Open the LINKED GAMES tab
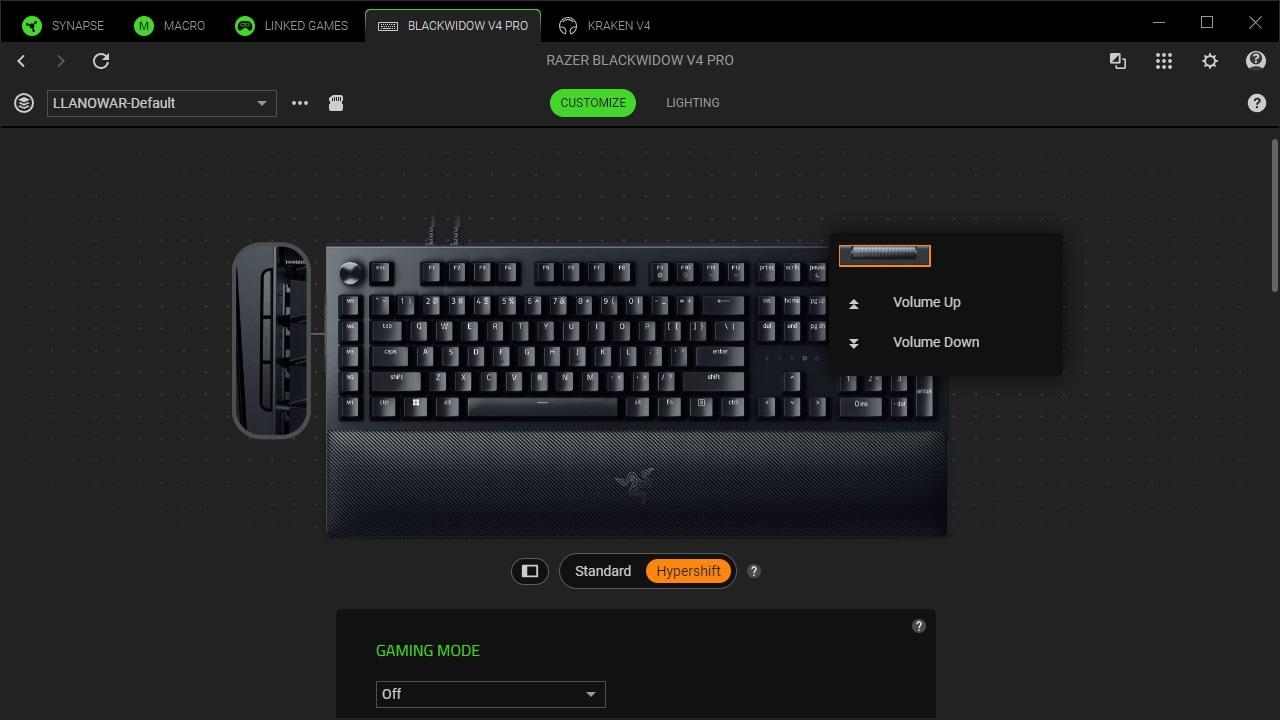This screenshot has height=720, width=1280. [292, 25]
